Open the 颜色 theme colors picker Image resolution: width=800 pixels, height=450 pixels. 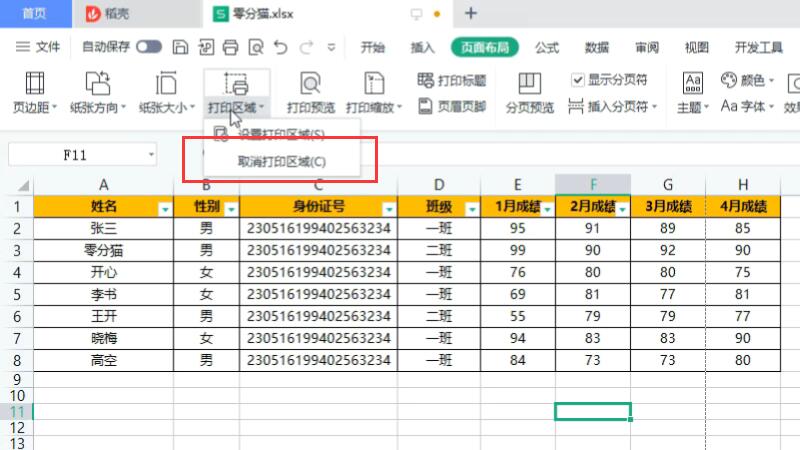pyautogui.click(x=745, y=80)
